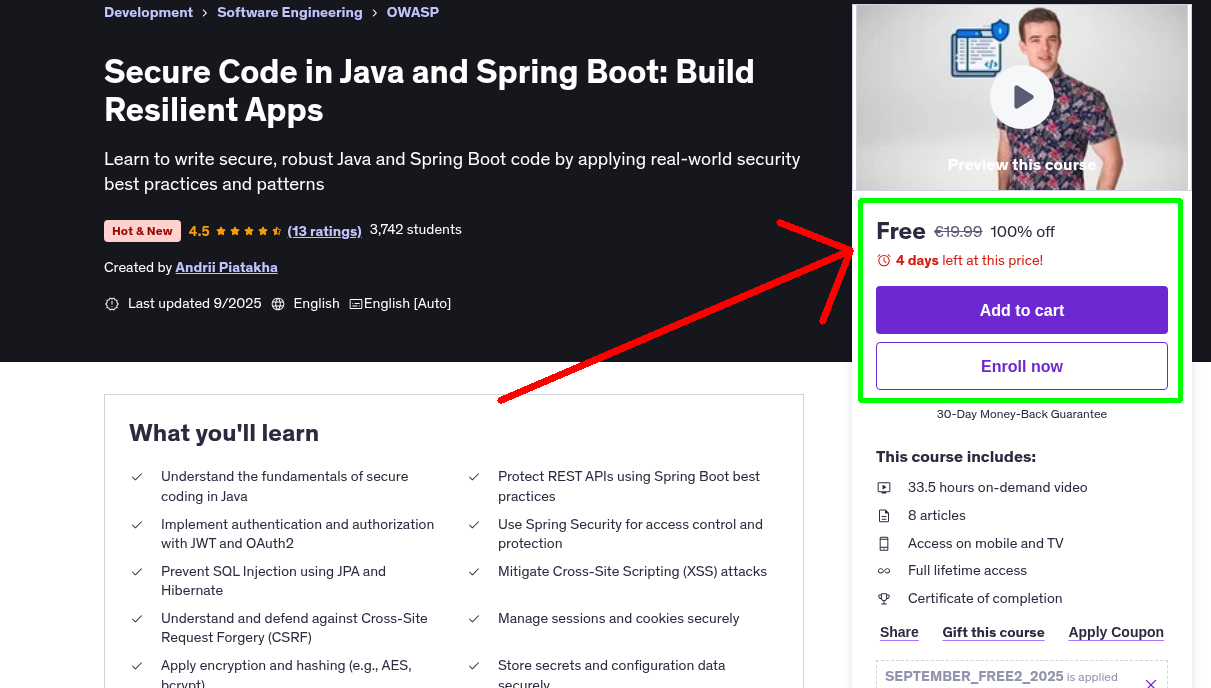Click 33.5 hours on-demand video text
This screenshot has height=688, width=1211.
997,488
